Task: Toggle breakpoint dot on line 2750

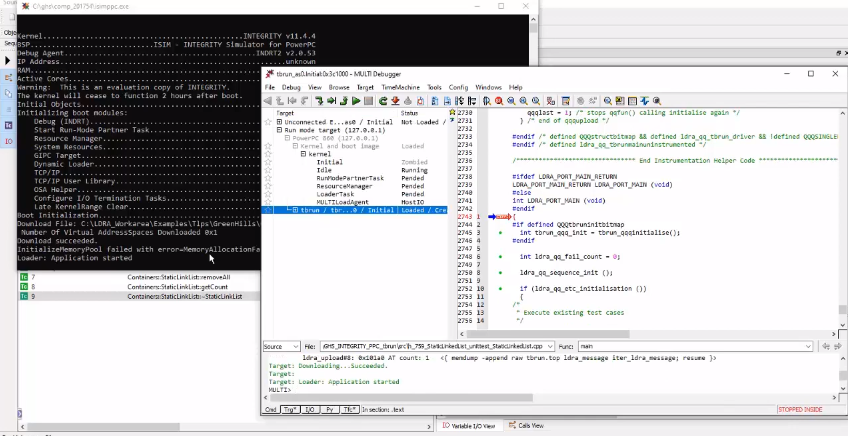Action: [x=500, y=273]
